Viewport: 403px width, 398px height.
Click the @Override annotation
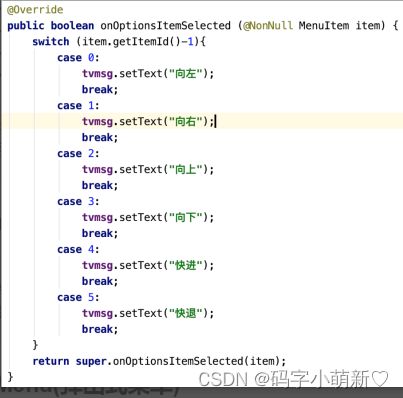pos(35,10)
